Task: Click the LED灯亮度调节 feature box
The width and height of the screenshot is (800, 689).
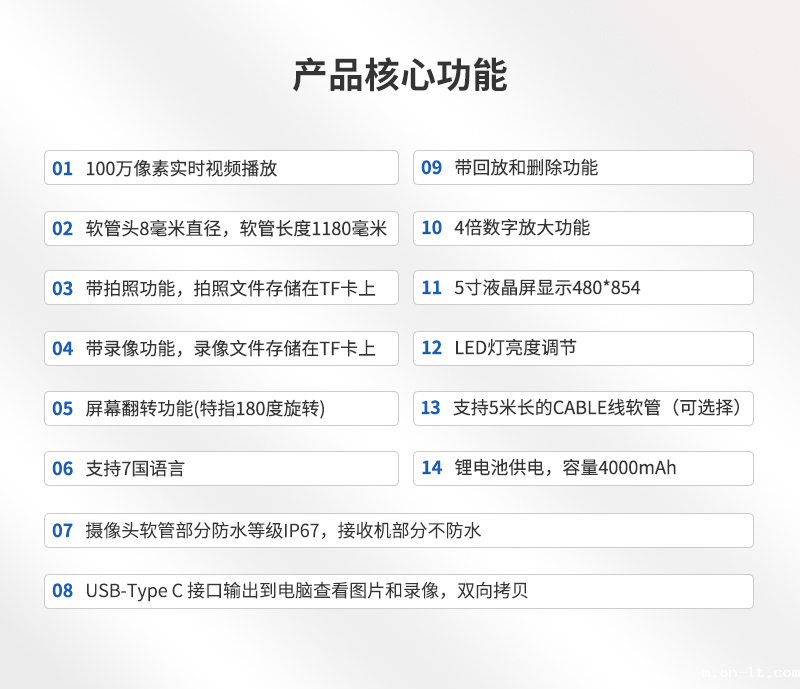Action: pos(583,348)
